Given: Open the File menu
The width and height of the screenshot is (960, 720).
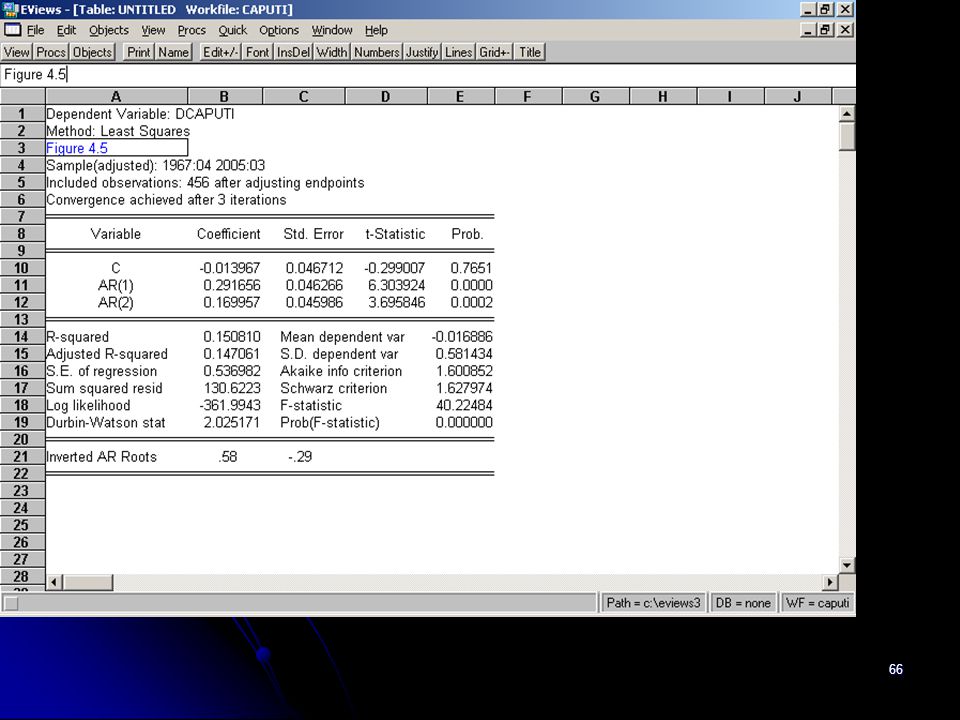Looking at the screenshot, I should (36, 30).
